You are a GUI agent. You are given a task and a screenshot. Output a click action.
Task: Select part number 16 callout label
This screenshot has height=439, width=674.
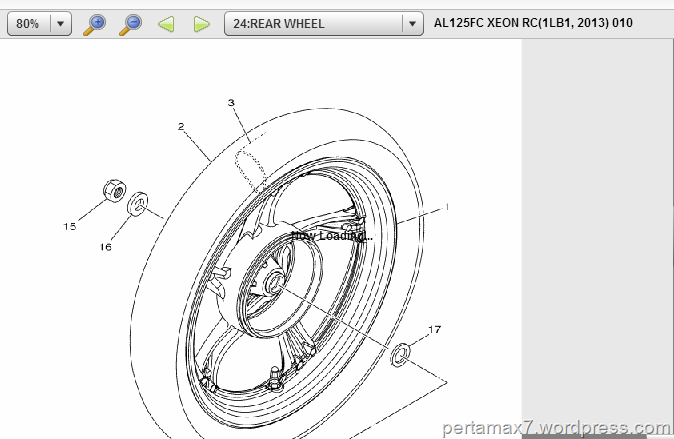coord(106,246)
